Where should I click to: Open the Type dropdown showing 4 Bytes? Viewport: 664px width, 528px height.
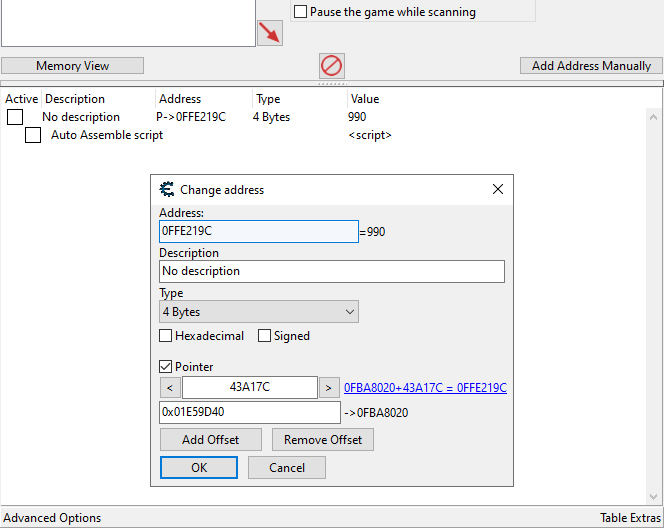(x=259, y=312)
